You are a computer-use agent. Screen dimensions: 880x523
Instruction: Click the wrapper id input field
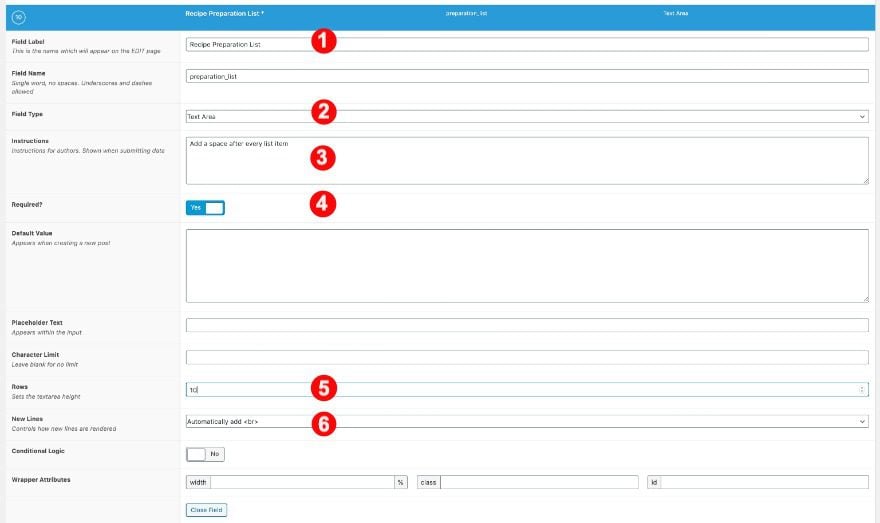[764, 482]
